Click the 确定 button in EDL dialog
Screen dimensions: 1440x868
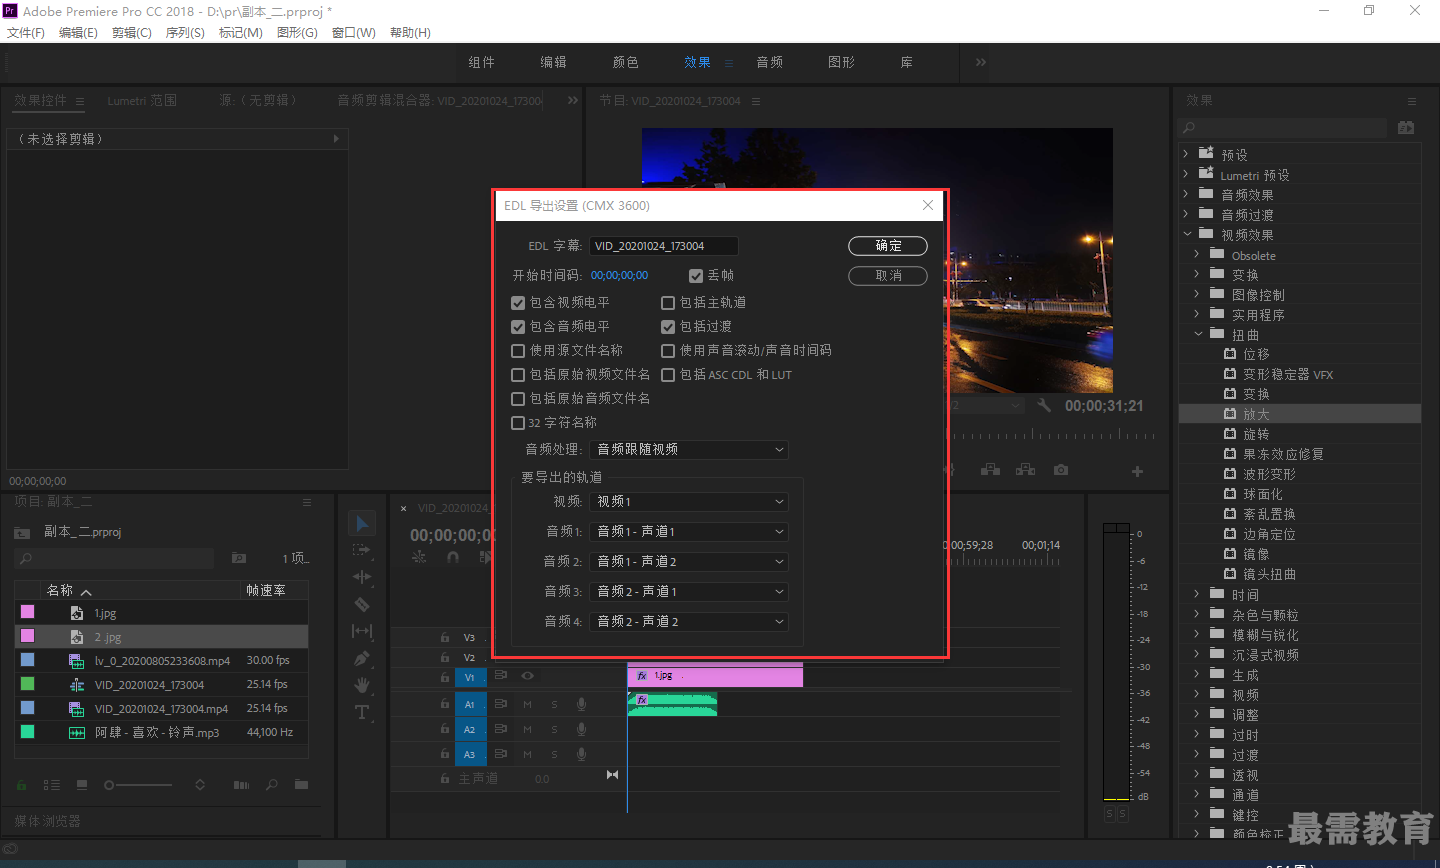click(888, 246)
